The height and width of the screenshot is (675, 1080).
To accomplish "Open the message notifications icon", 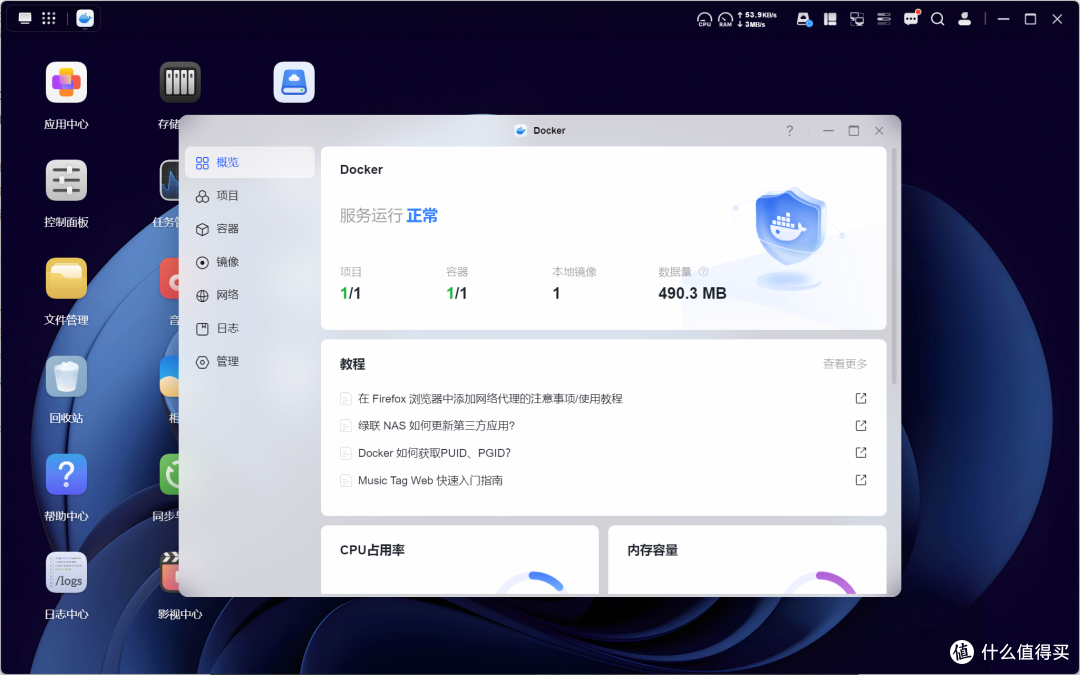I will tap(911, 19).
